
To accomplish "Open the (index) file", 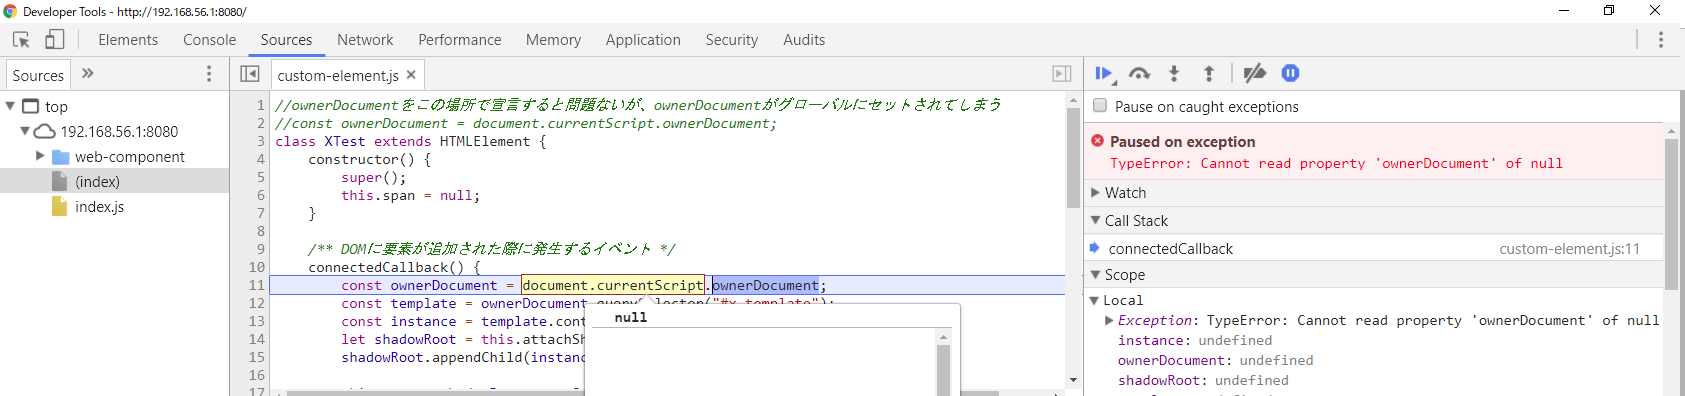I will [97, 181].
